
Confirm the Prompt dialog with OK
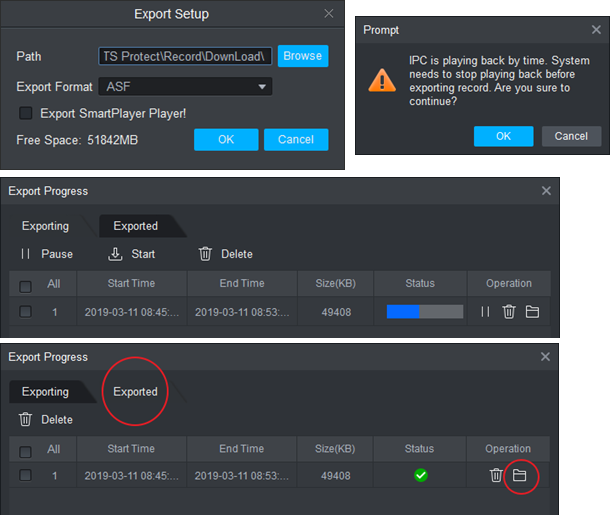pyautogui.click(x=503, y=136)
